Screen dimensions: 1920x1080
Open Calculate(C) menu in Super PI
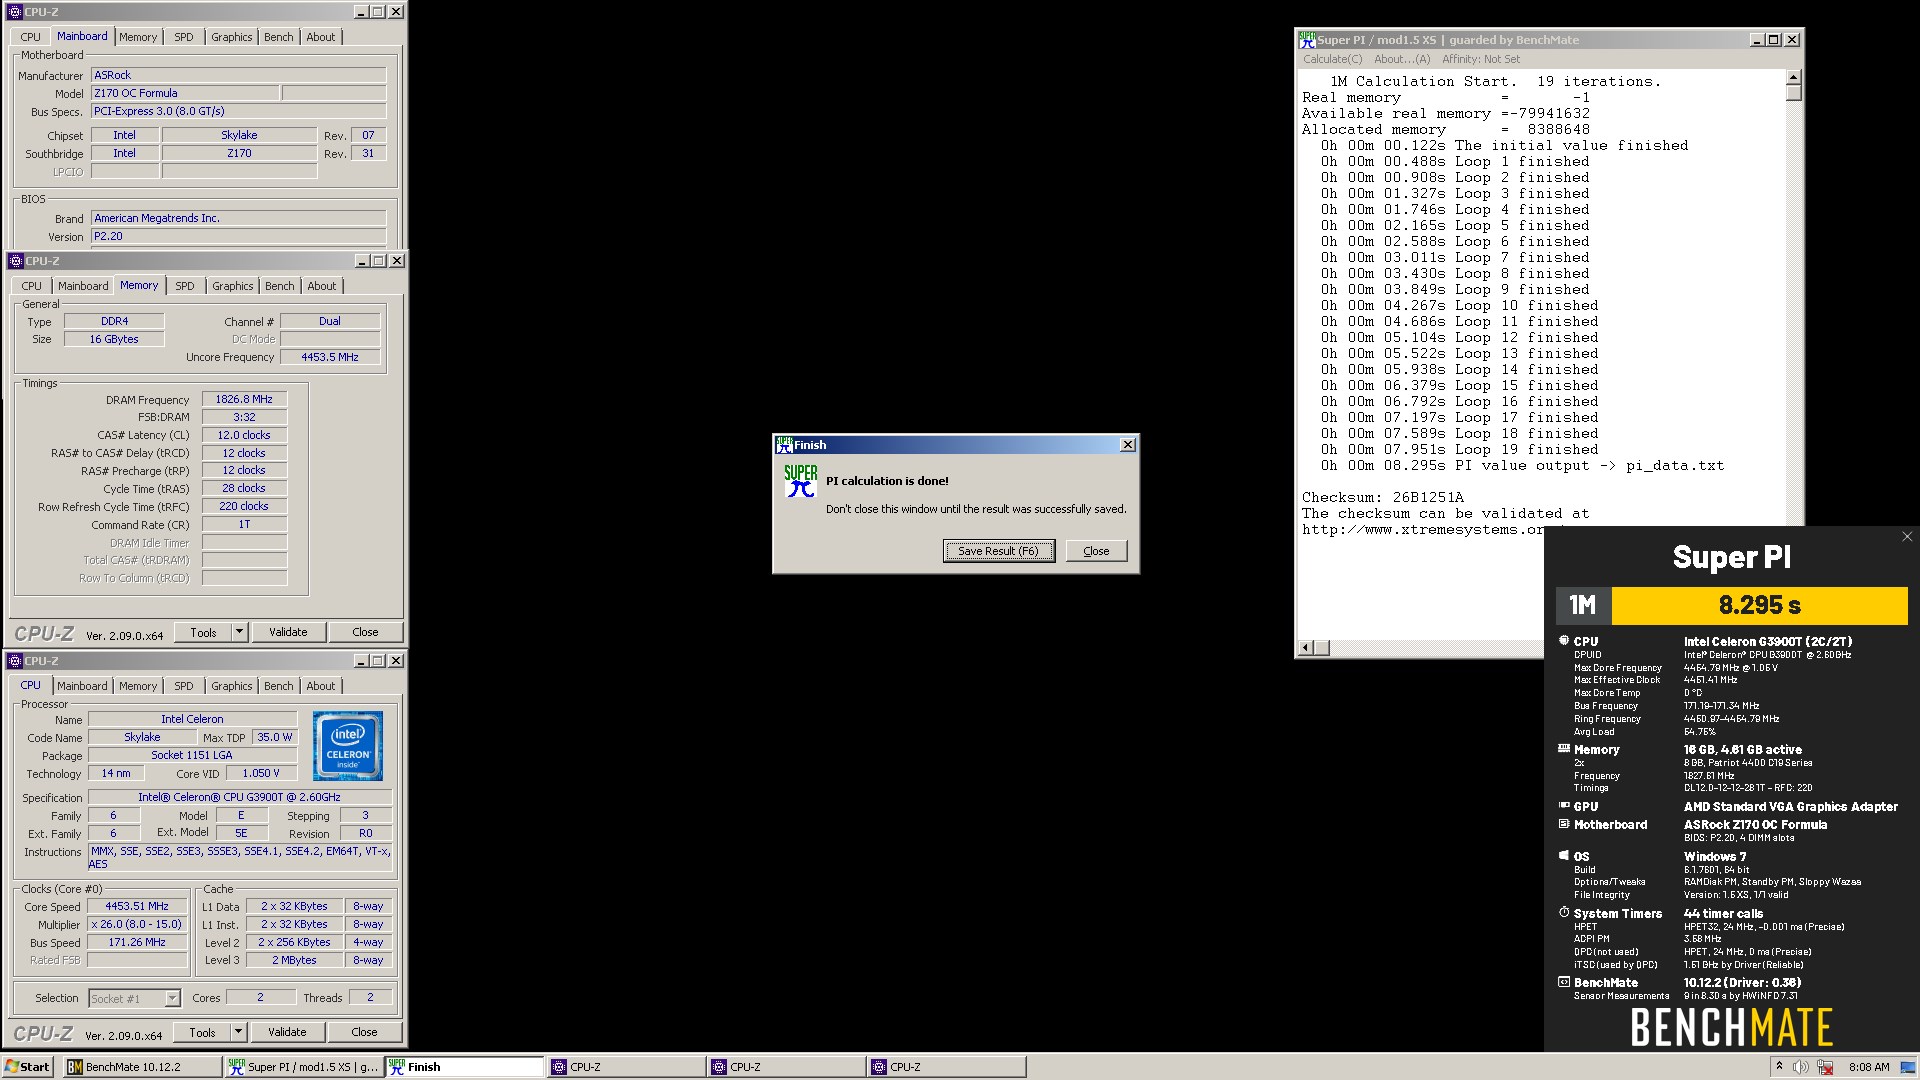pyautogui.click(x=1332, y=59)
